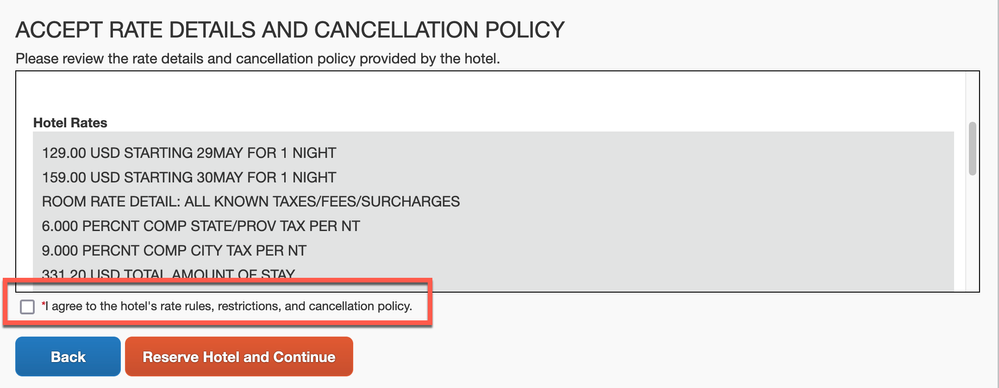Click the Hotel Rates heading
This screenshot has height=388, width=999.
tap(70, 122)
